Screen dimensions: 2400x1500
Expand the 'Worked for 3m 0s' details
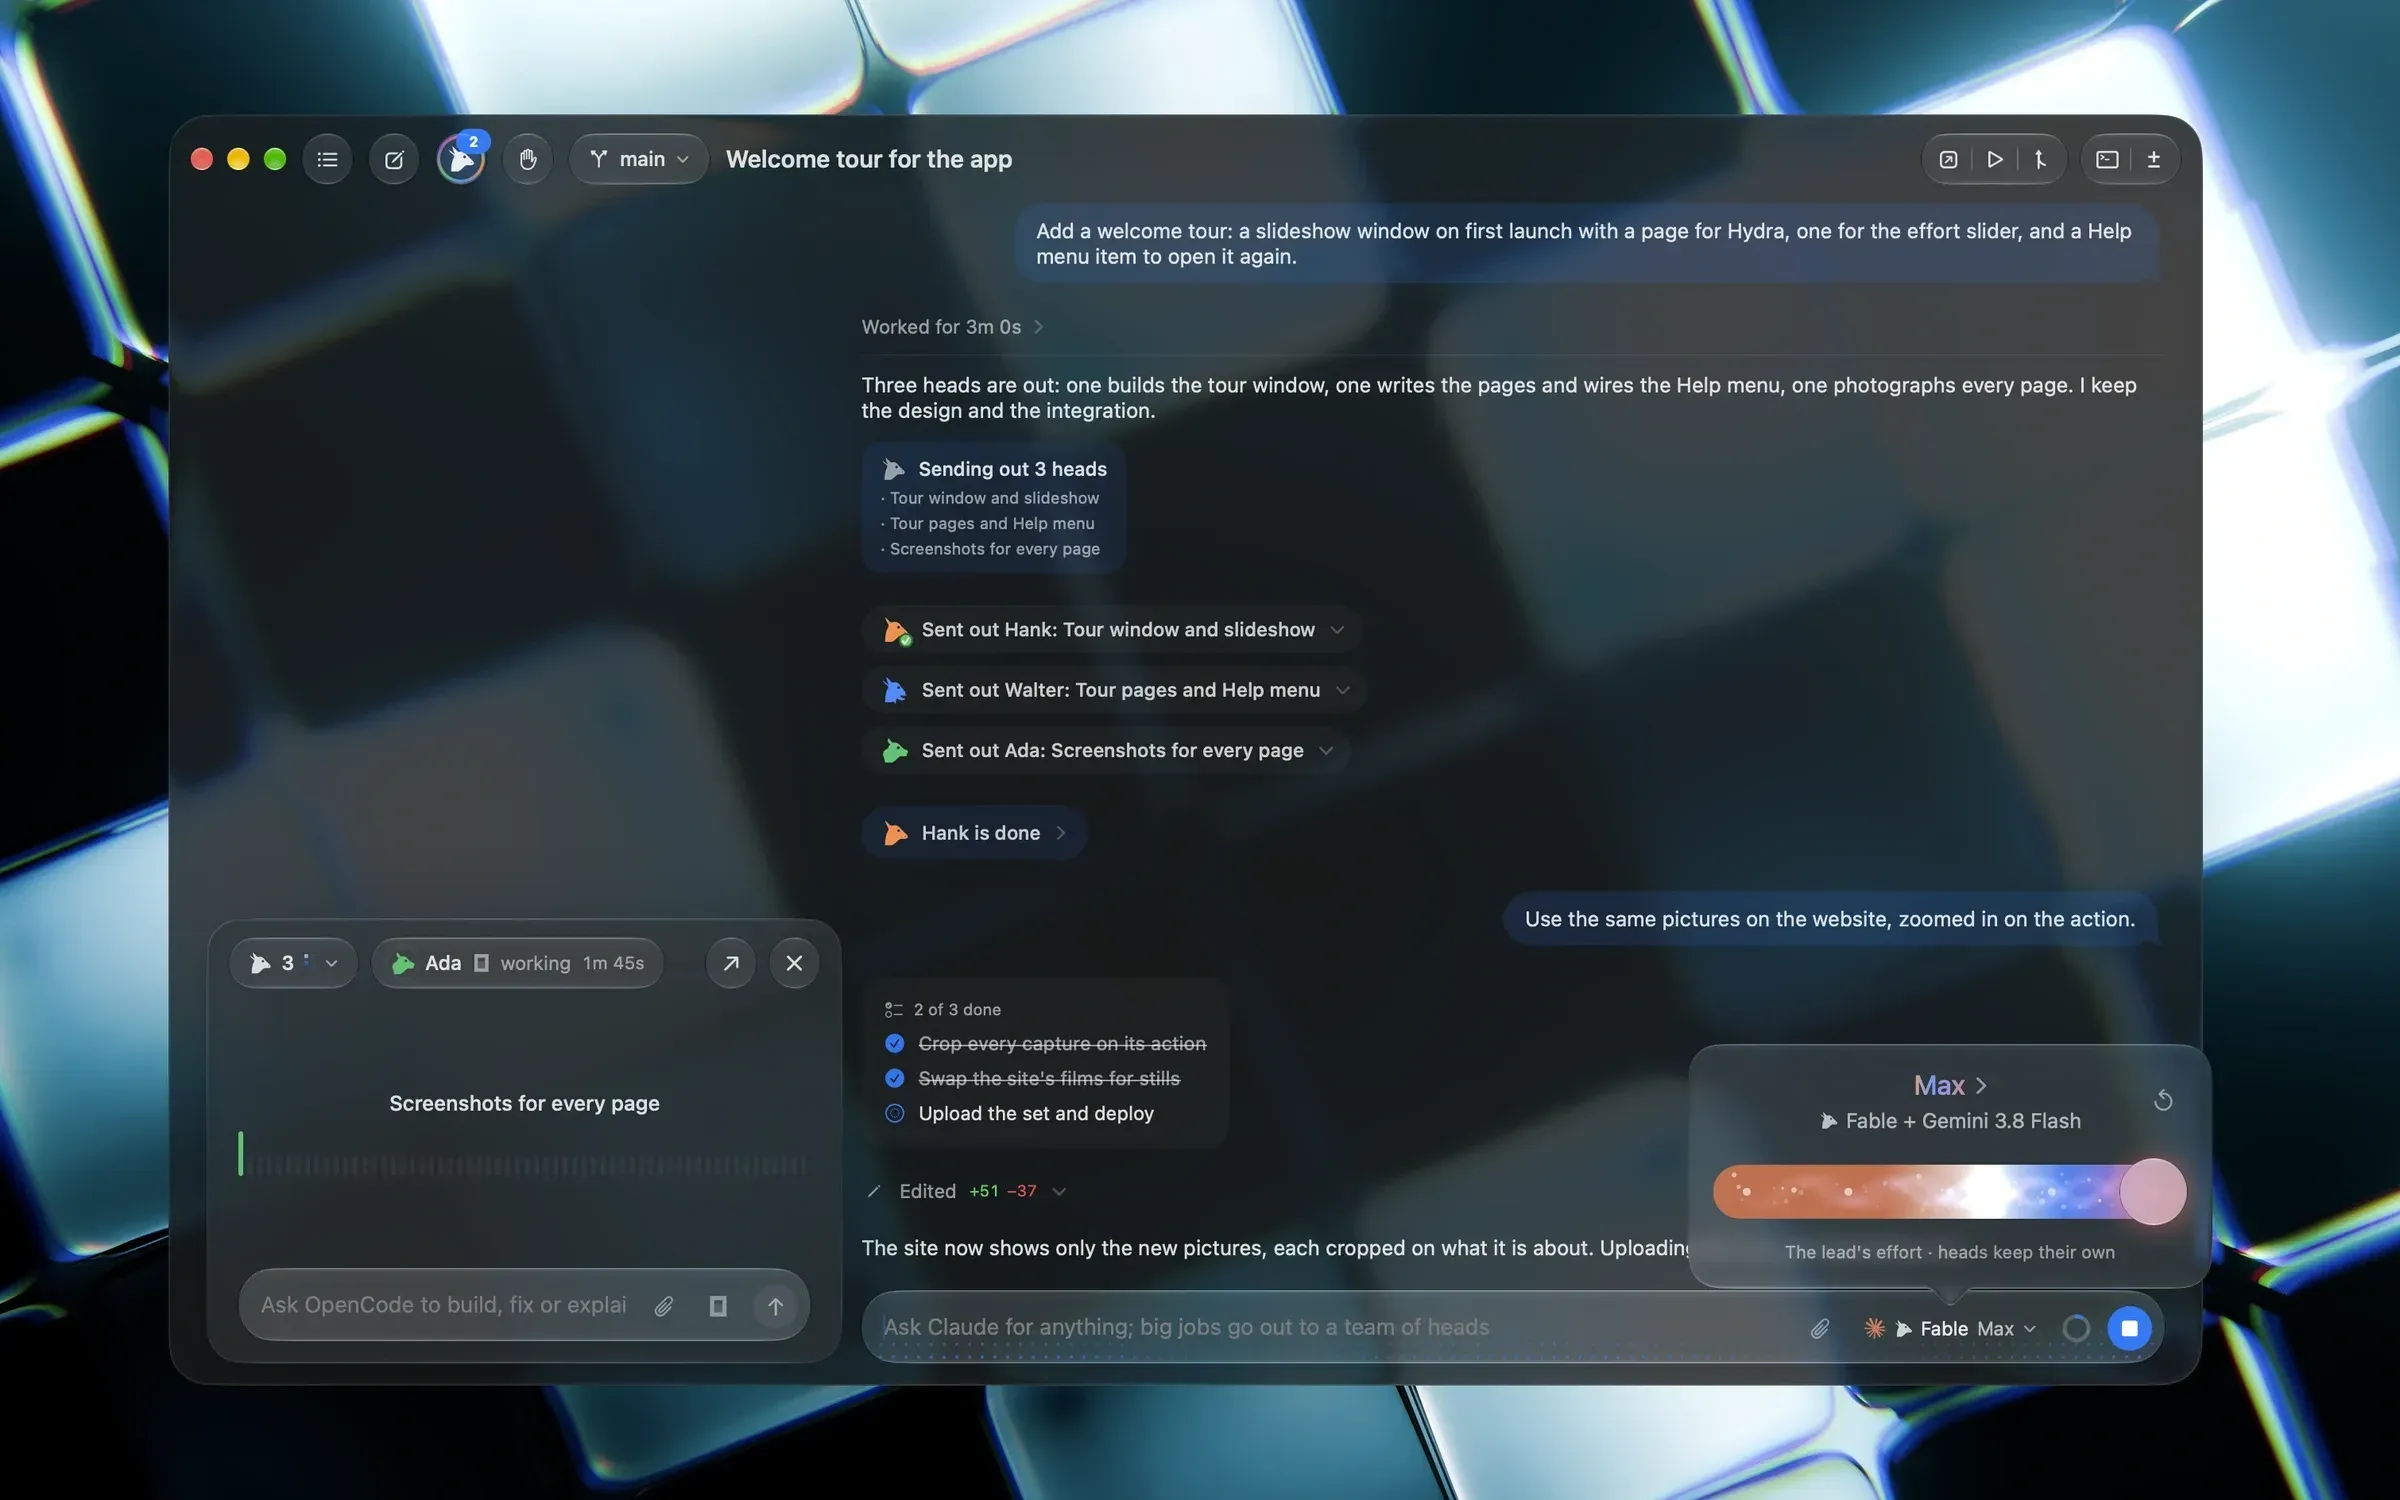(x=952, y=327)
